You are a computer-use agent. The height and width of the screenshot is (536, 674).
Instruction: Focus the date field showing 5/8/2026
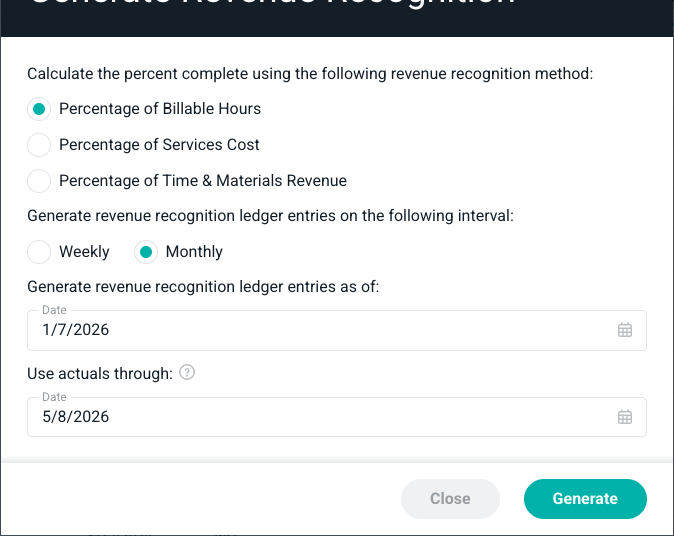337,417
